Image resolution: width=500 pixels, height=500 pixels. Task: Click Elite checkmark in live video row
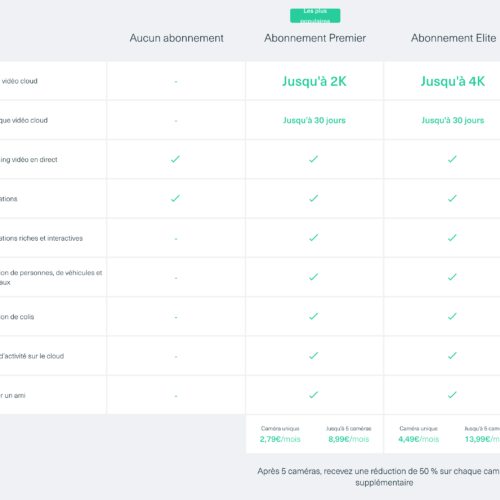pos(452,159)
